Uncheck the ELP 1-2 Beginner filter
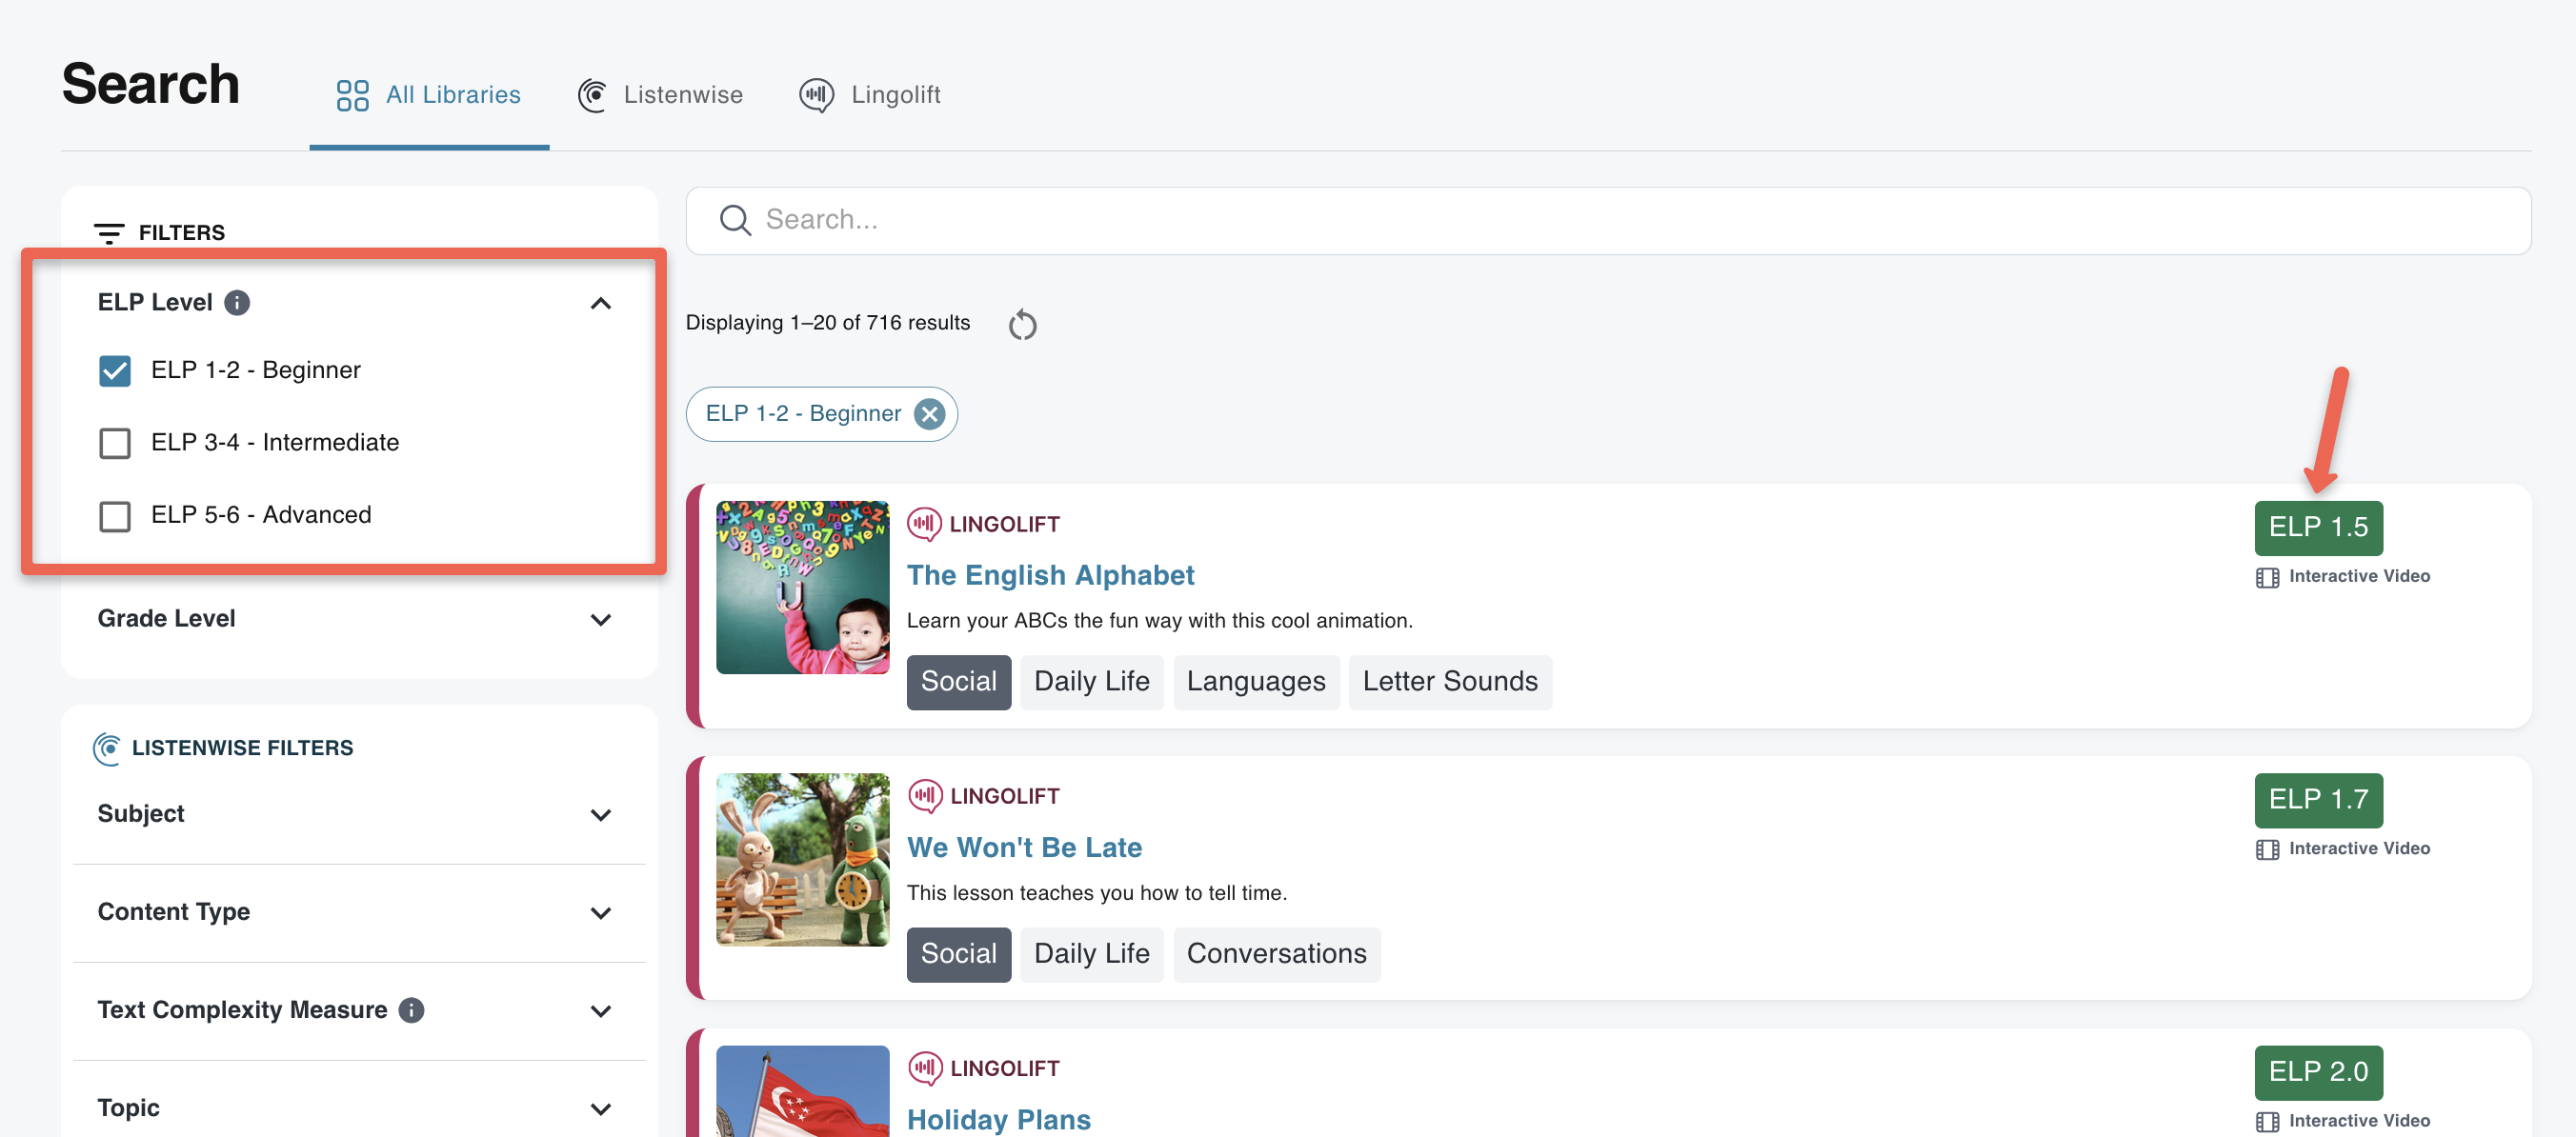This screenshot has height=1137, width=2576. [x=115, y=370]
